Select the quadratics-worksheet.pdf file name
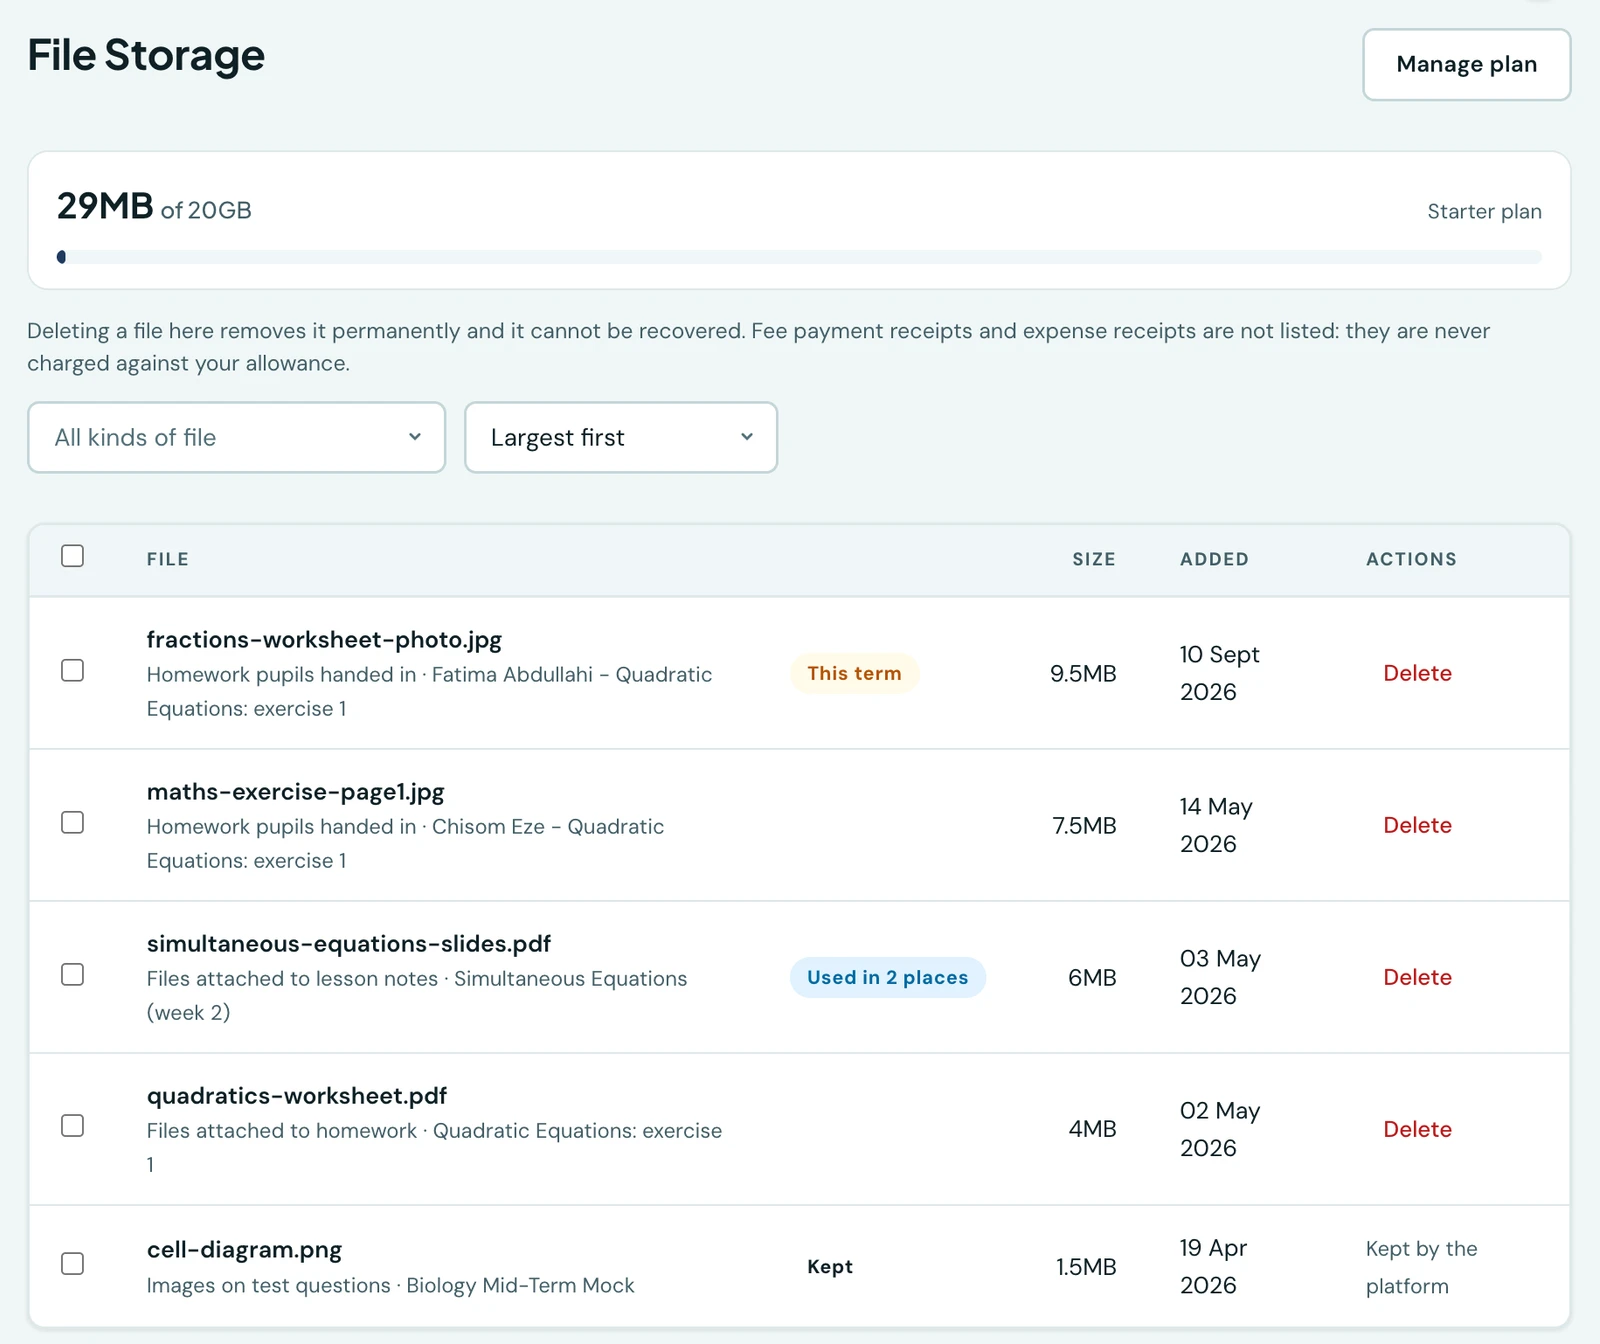The image size is (1600, 1344). click(297, 1096)
